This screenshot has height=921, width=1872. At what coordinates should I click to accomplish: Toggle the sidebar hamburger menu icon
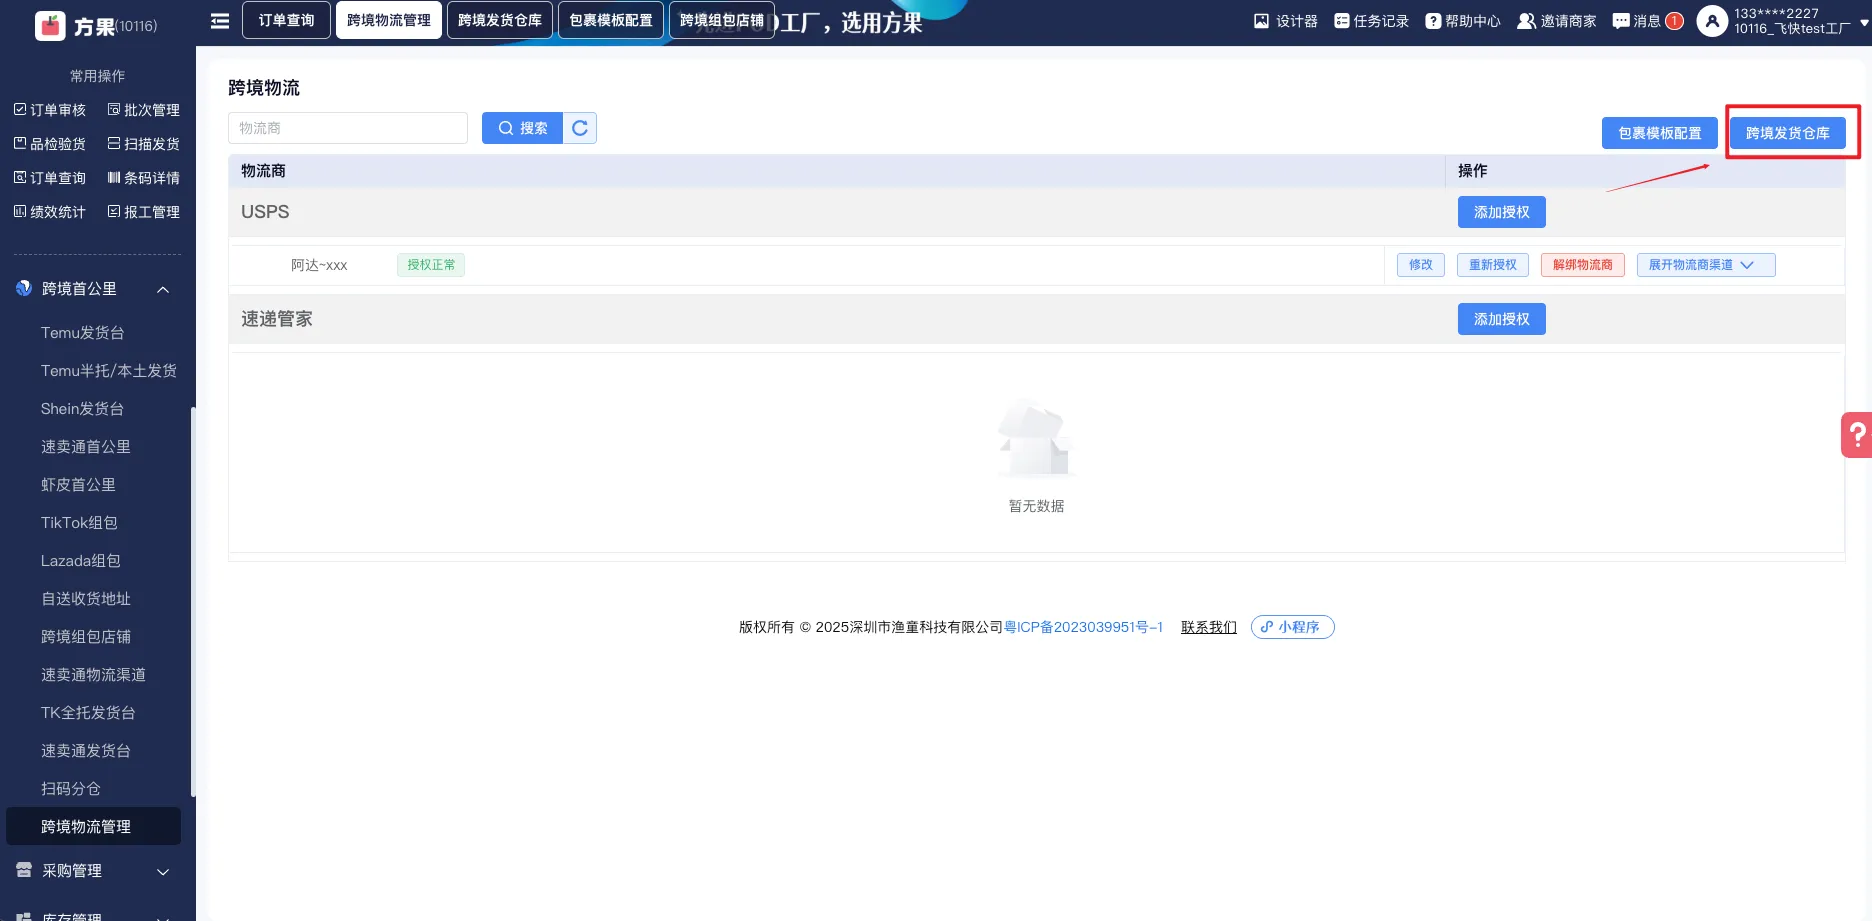click(220, 21)
